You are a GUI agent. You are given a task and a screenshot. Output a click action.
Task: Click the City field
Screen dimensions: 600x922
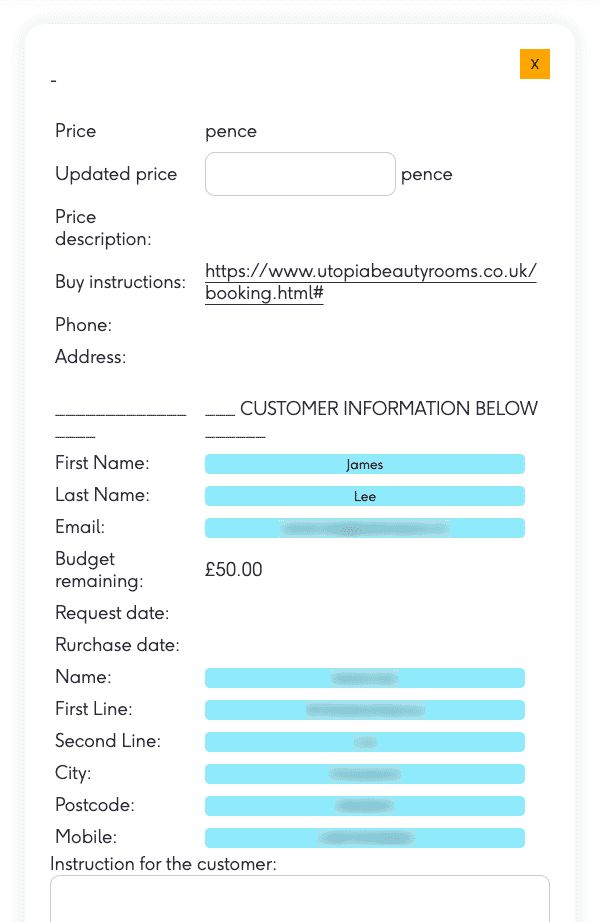(365, 774)
